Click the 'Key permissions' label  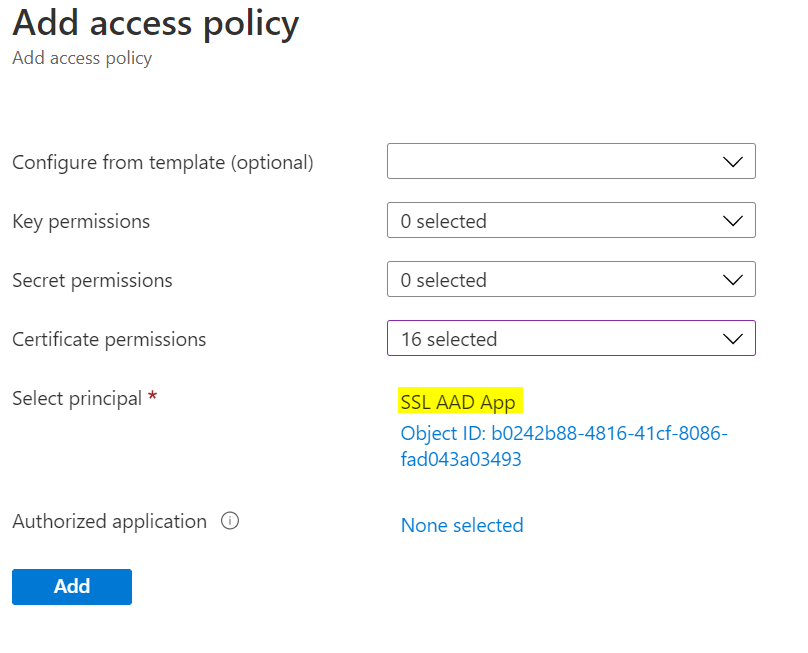pyautogui.click(x=81, y=222)
